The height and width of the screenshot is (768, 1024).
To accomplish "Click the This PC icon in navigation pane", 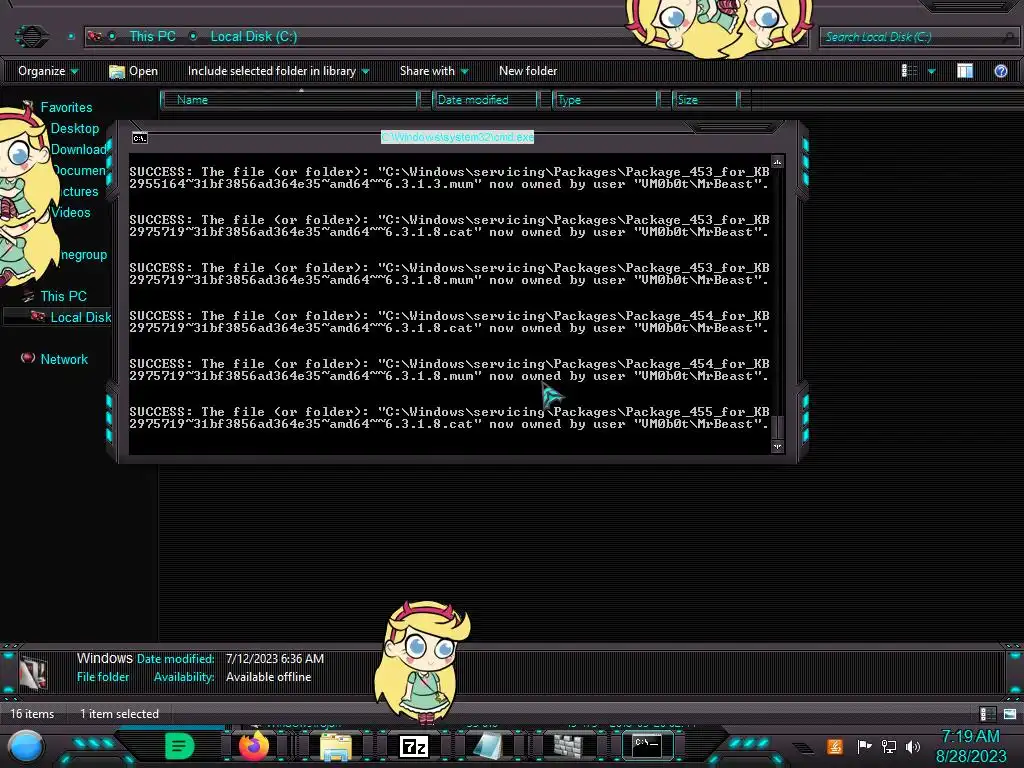I will point(27,296).
